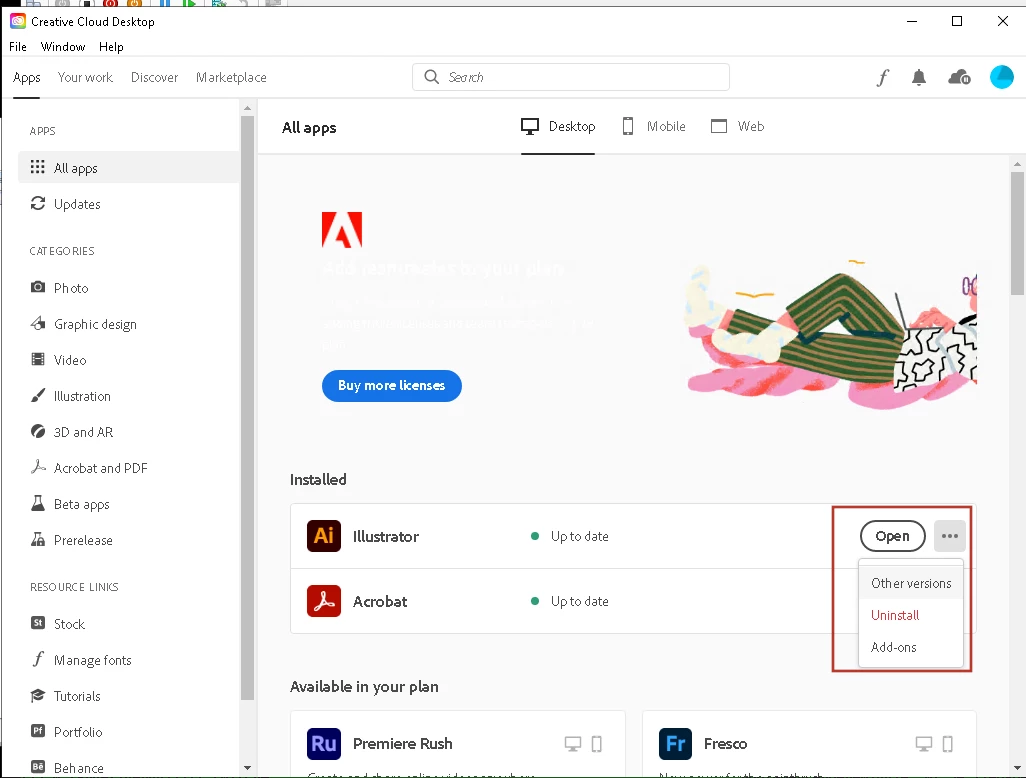Click the Creative Cloud title bar icon

(x=18, y=21)
